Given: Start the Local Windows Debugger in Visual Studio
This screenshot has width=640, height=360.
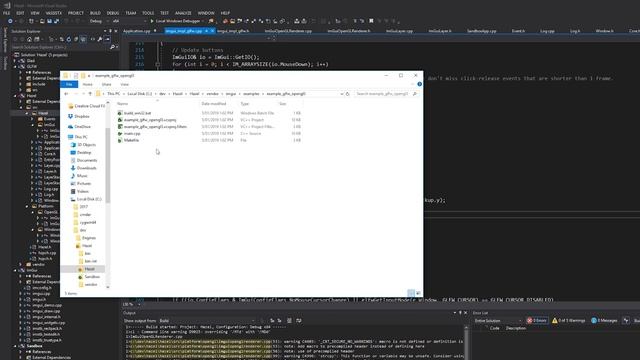Looking at the screenshot, I should pos(176,21).
